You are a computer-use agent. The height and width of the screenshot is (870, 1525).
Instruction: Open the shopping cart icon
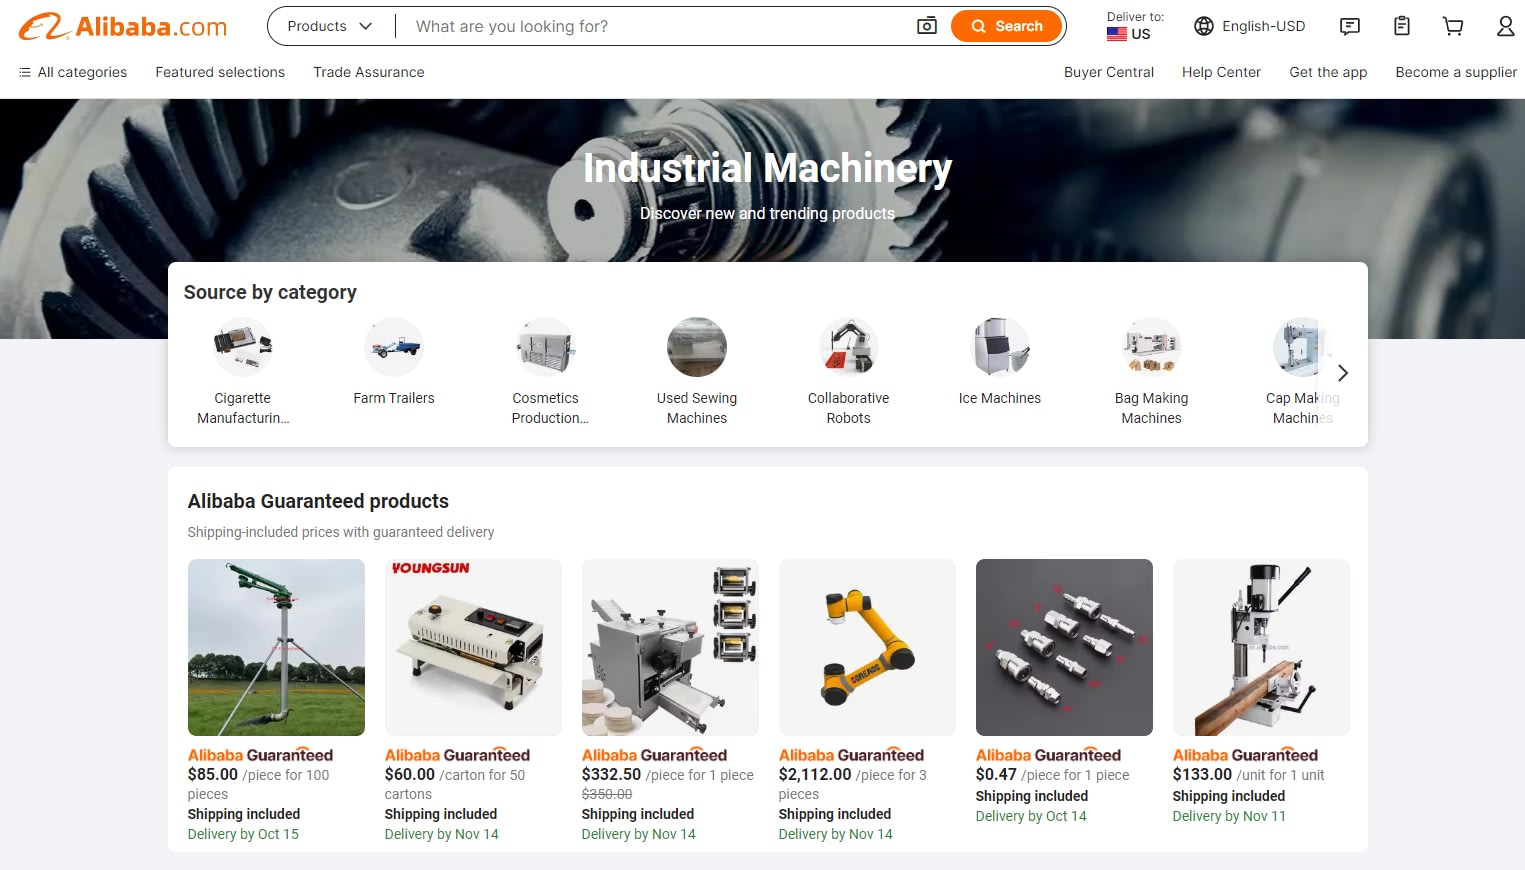pyautogui.click(x=1453, y=26)
